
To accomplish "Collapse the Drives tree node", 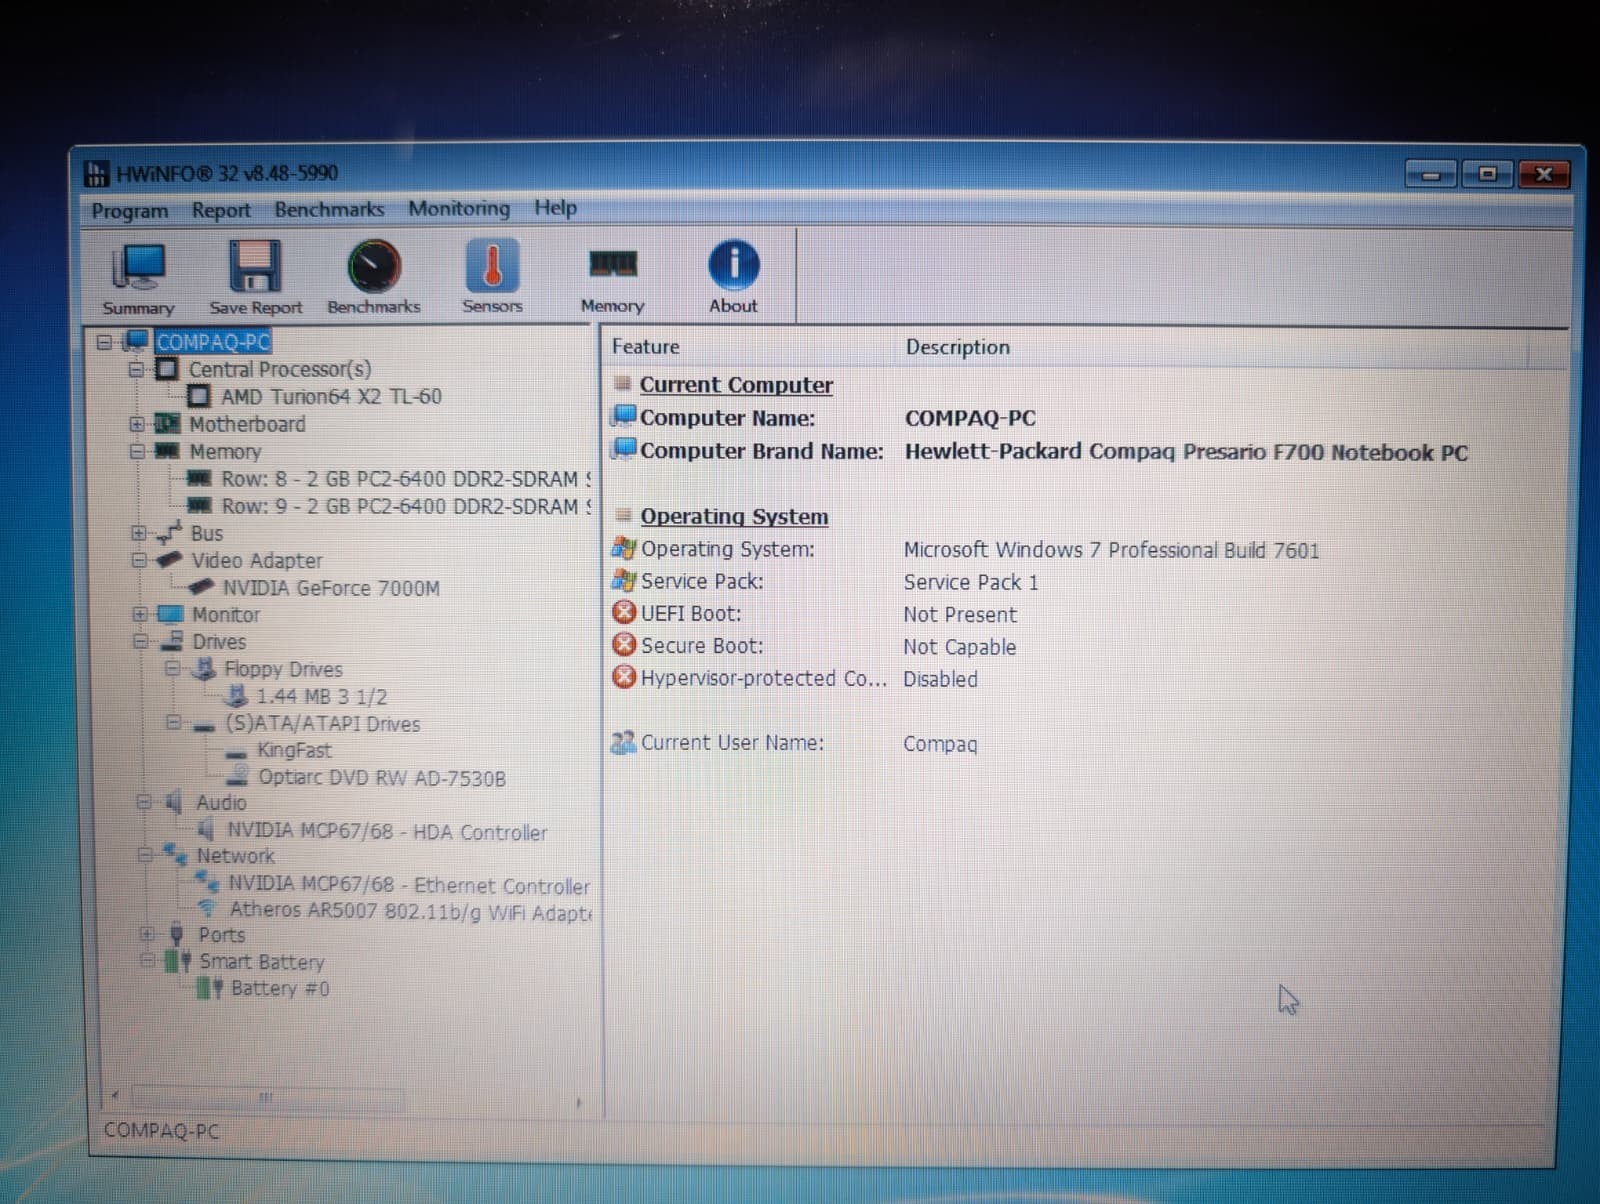I will pyautogui.click(x=141, y=641).
